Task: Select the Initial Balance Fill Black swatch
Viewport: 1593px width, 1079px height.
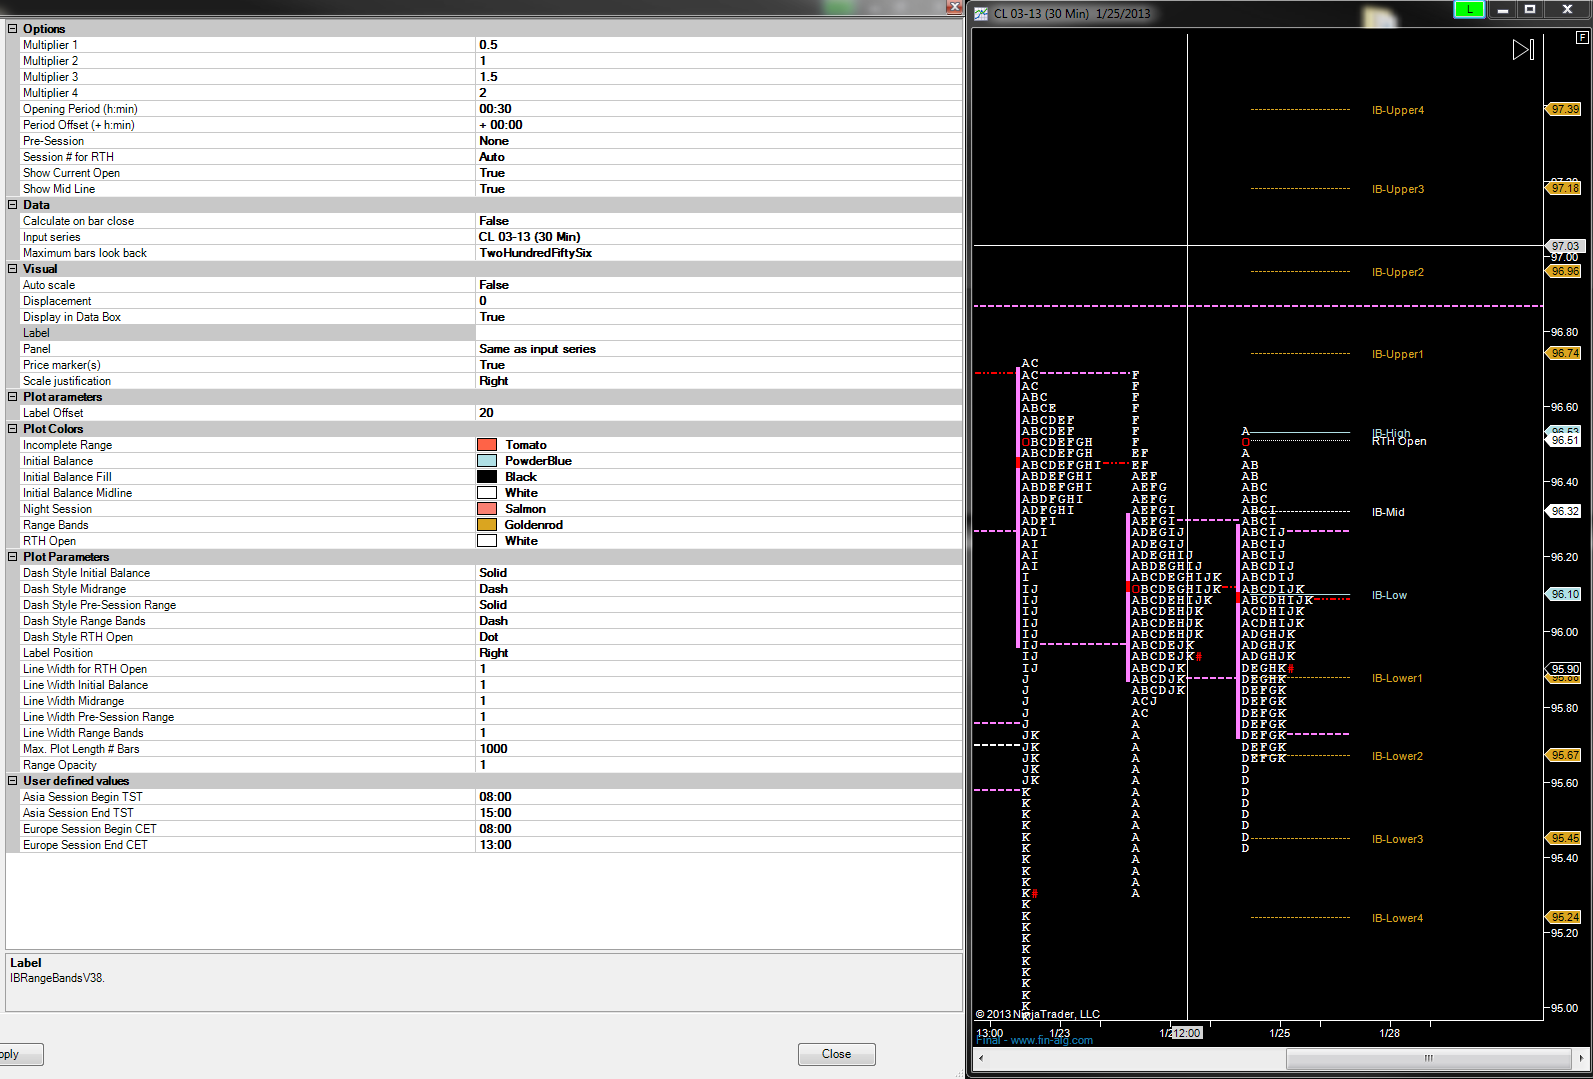Action: coord(487,477)
